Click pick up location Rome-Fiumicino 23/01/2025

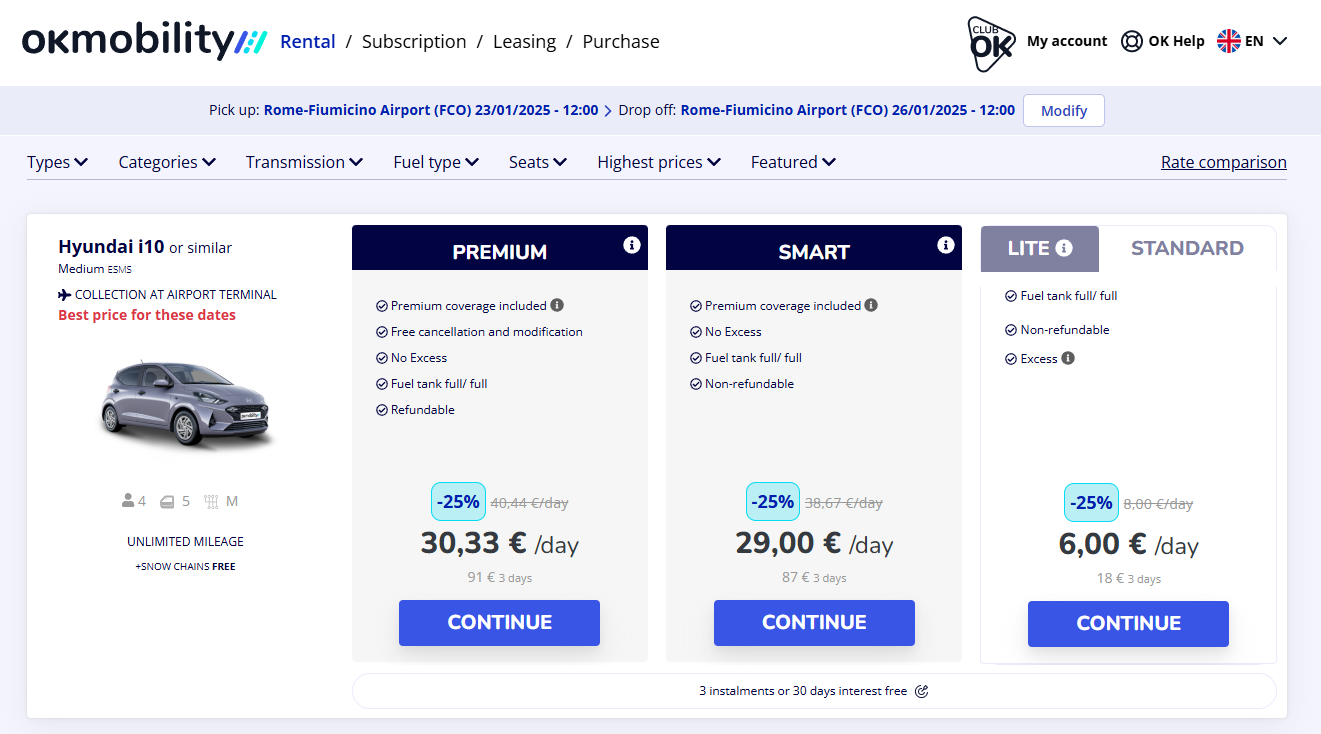click(431, 111)
